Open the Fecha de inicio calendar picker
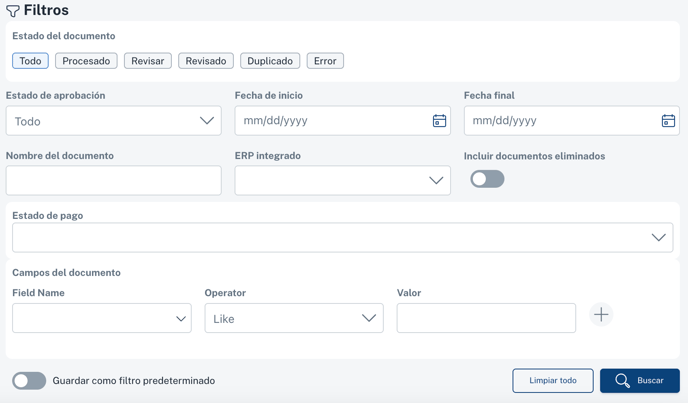 (x=439, y=121)
